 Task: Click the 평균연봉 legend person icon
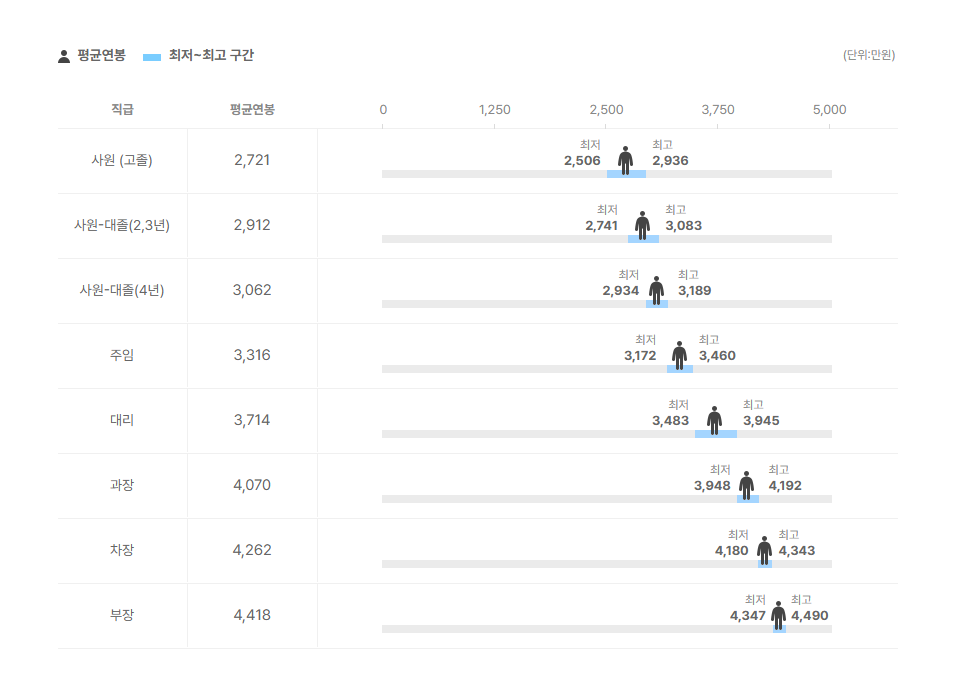(x=64, y=56)
